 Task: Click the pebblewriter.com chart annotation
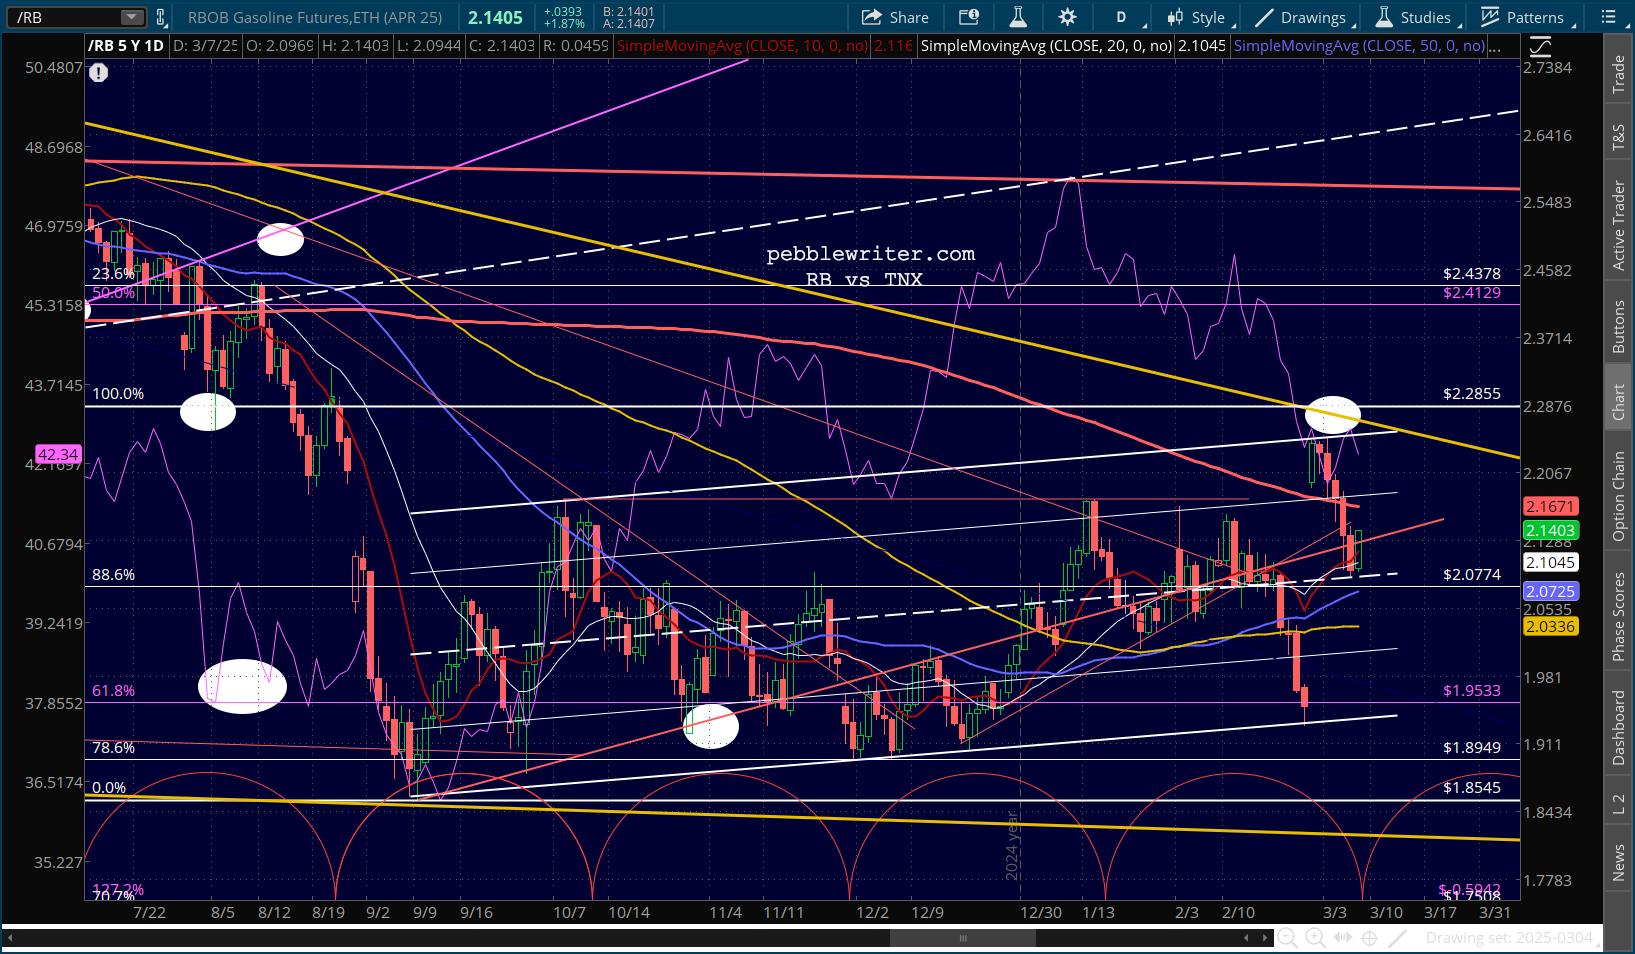pyautogui.click(x=870, y=254)
